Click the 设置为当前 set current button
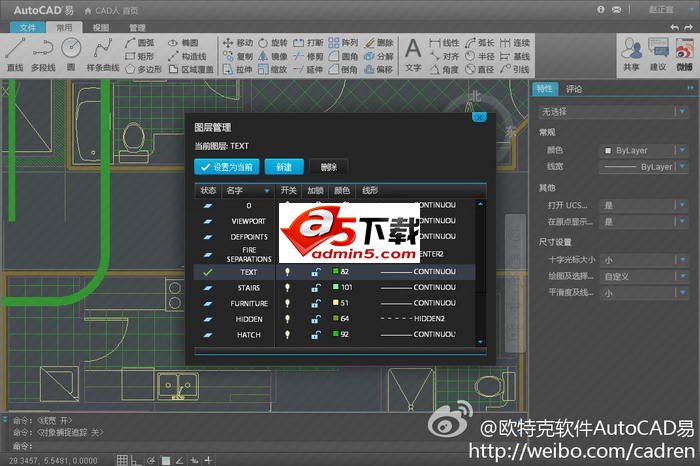Image resolution: width=700 pixels, height=466 pixels. coord(227,167)
